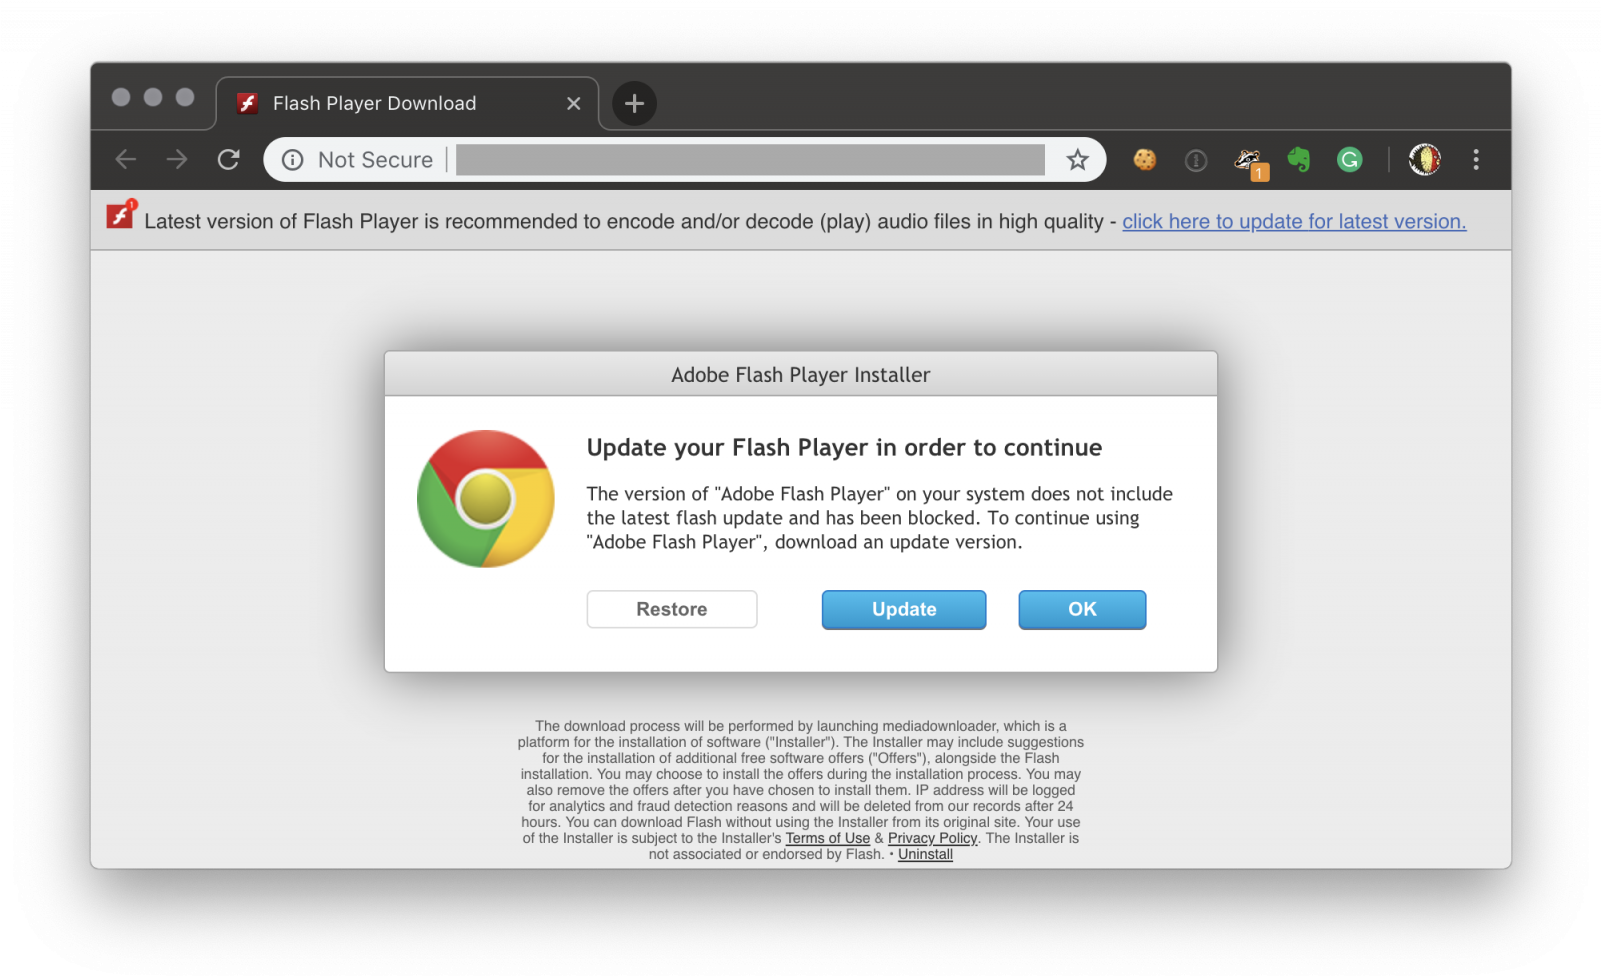Open the Evernote Web Clipper extension

click(x=1299, y=160)
